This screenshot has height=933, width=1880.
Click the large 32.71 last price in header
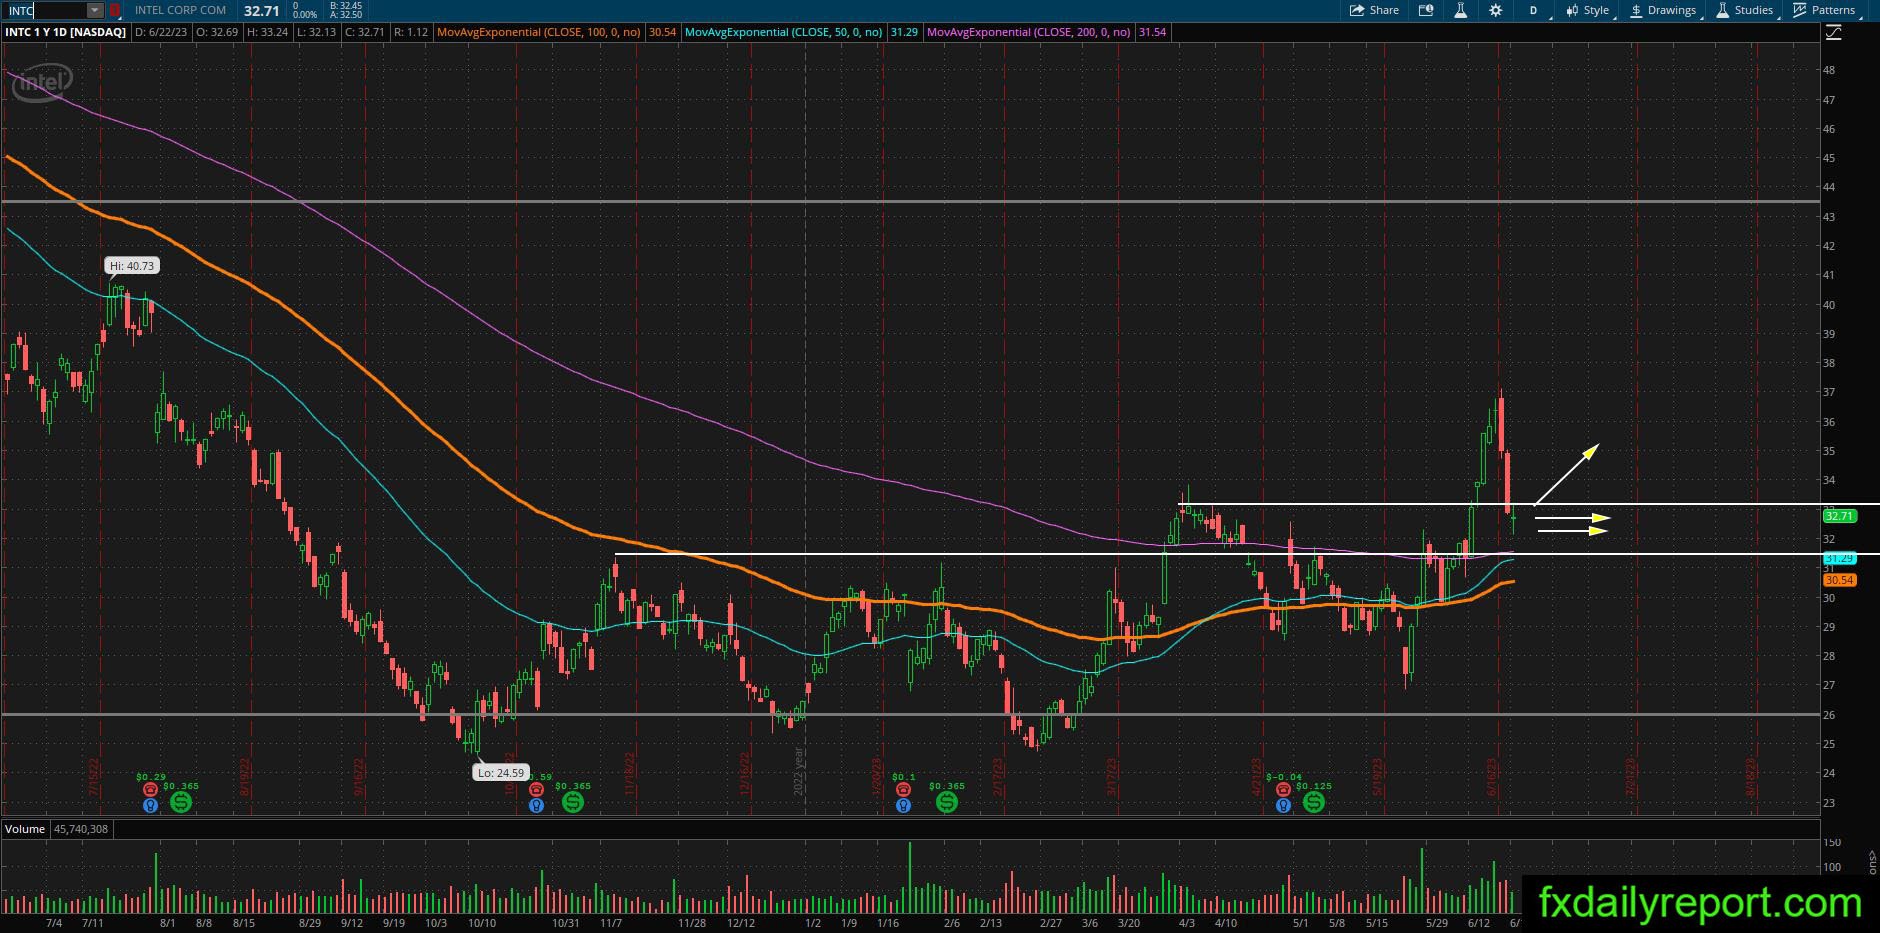261,10
